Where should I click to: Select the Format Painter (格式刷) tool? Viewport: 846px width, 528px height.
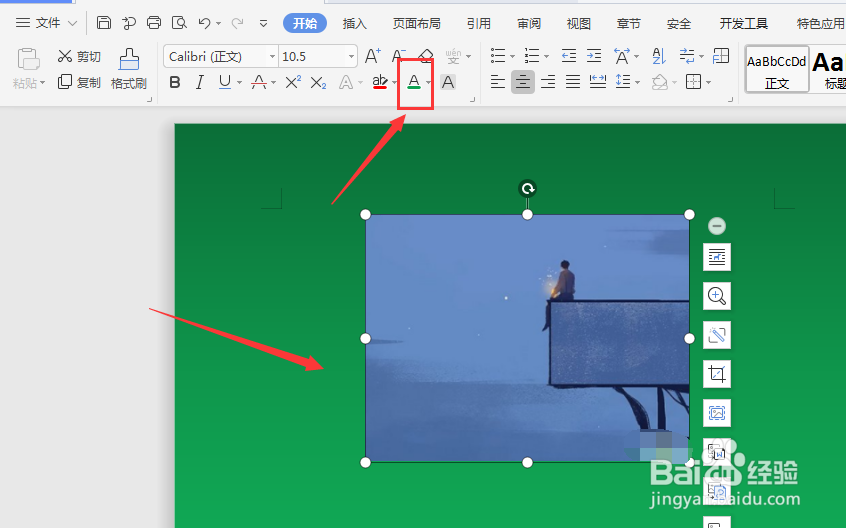pos(129,69)
